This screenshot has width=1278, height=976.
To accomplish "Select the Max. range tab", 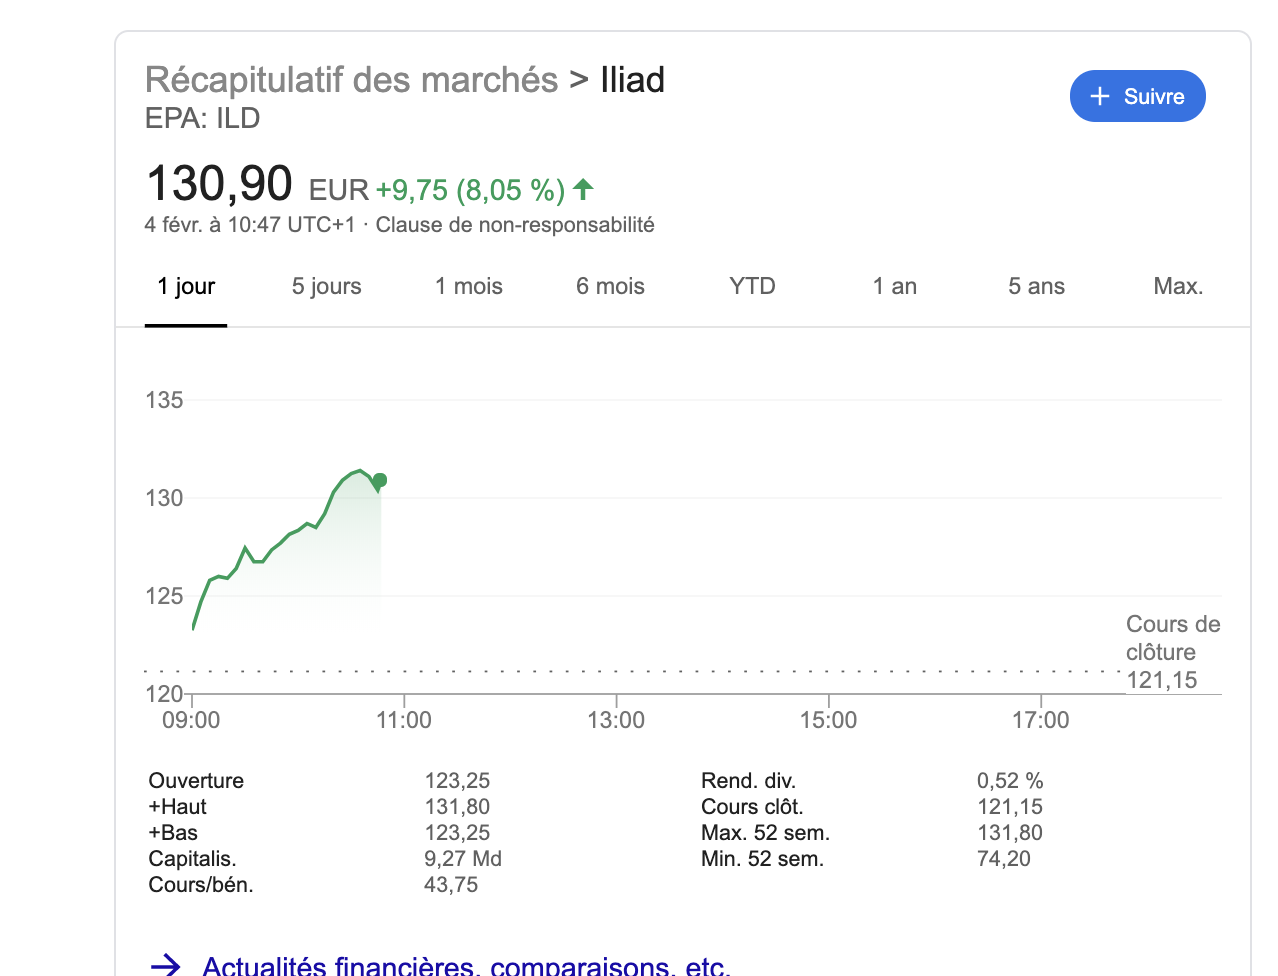I will coord(1178,287).
